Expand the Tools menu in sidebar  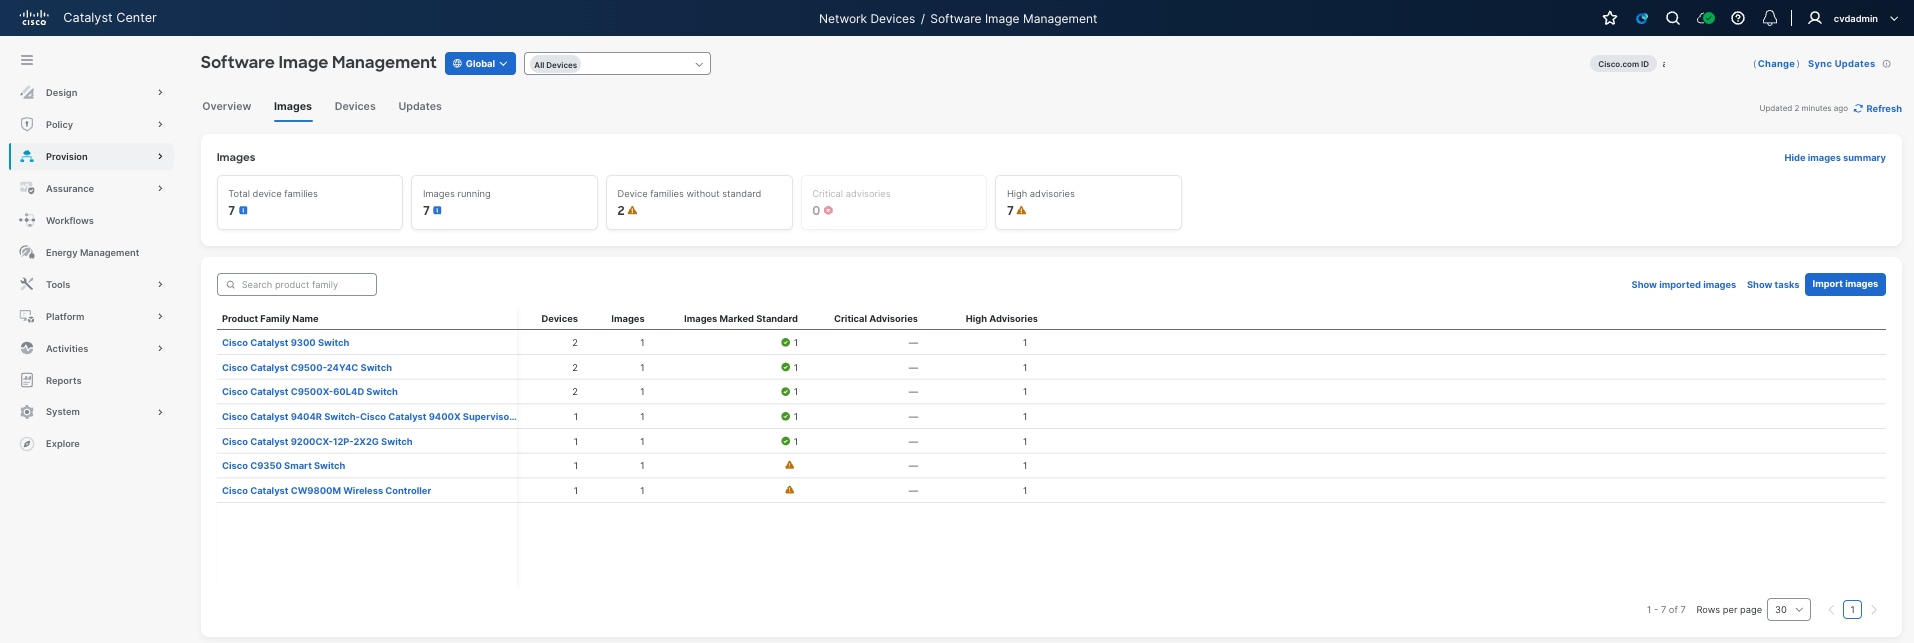91,285
